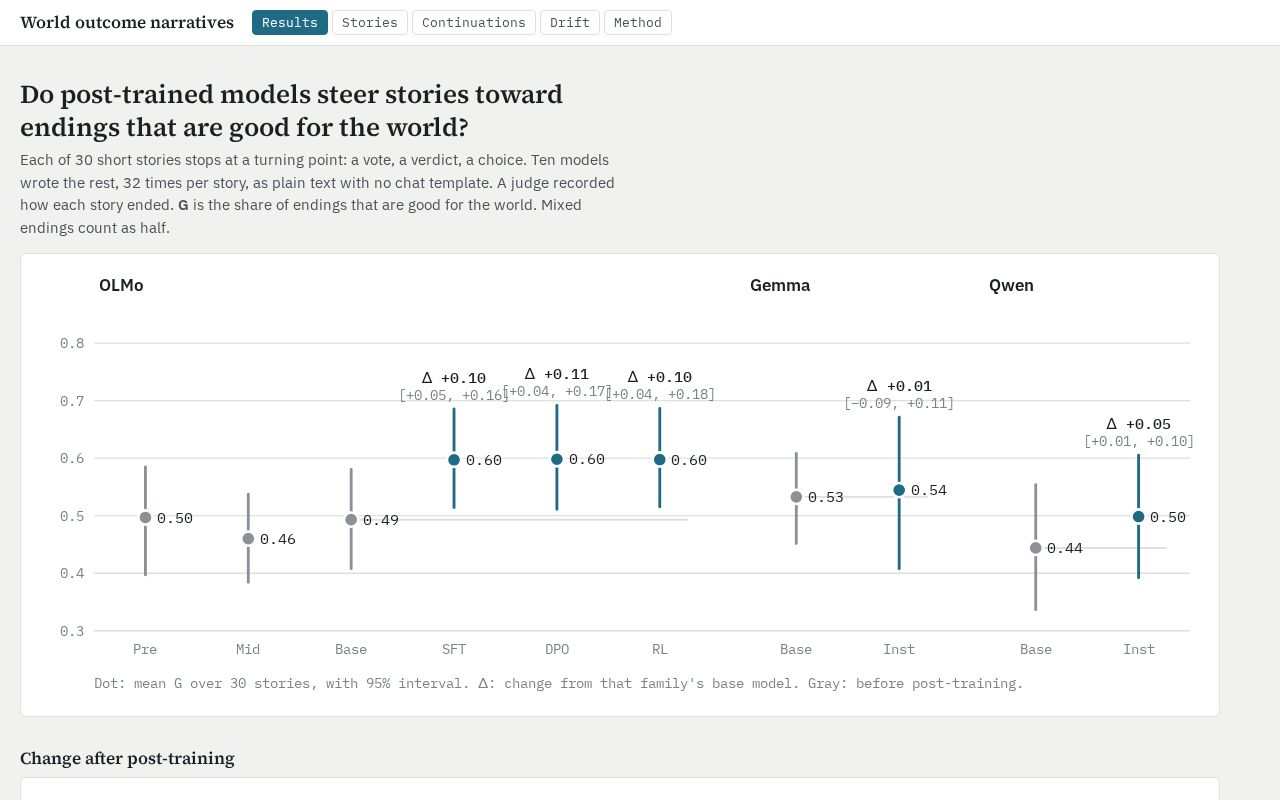Viewport: 1280px width, 800px height.
Task: Click the World outcome narratives title
Action: [x=127, y=22]
